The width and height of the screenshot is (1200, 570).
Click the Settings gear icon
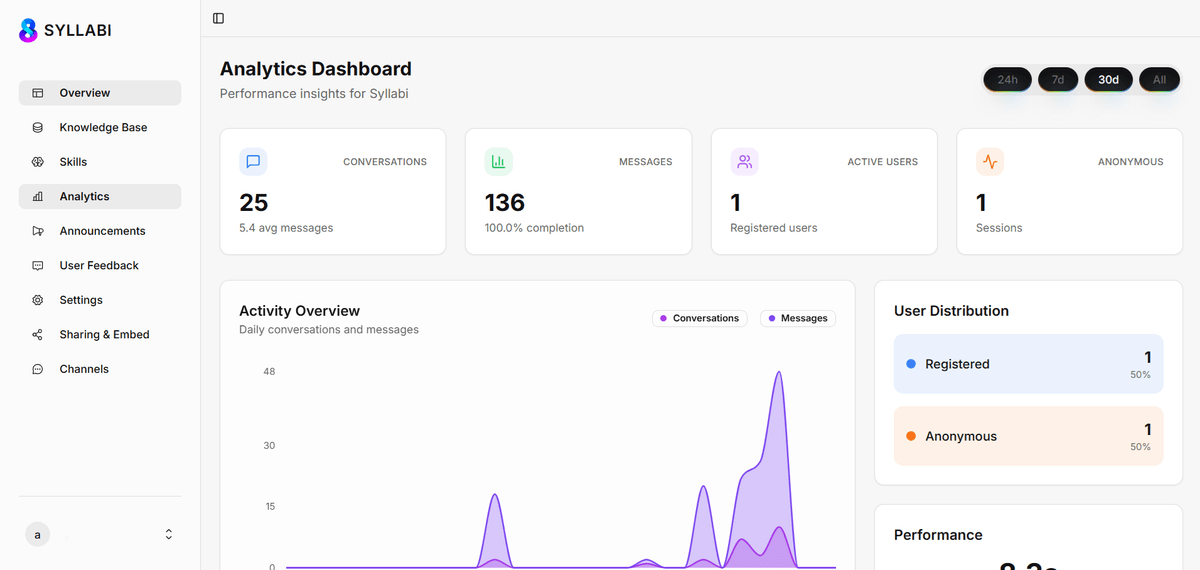click(x=38, y=300)
